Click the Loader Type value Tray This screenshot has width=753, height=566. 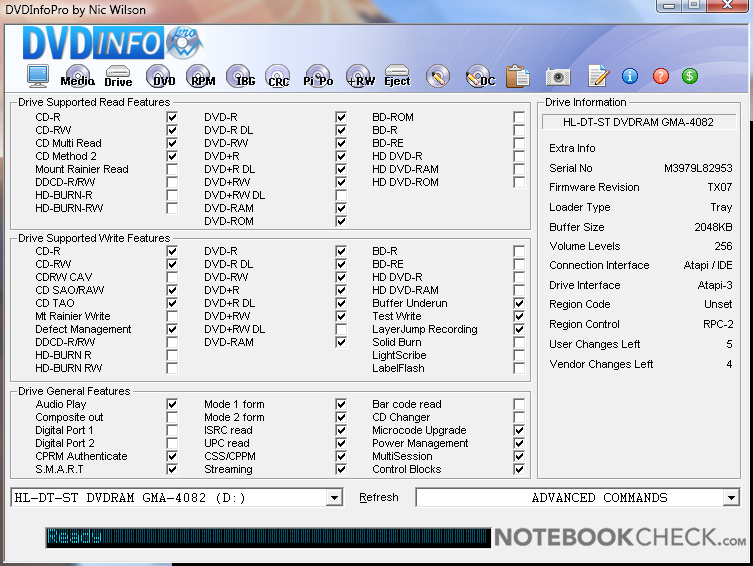[721, 207]
